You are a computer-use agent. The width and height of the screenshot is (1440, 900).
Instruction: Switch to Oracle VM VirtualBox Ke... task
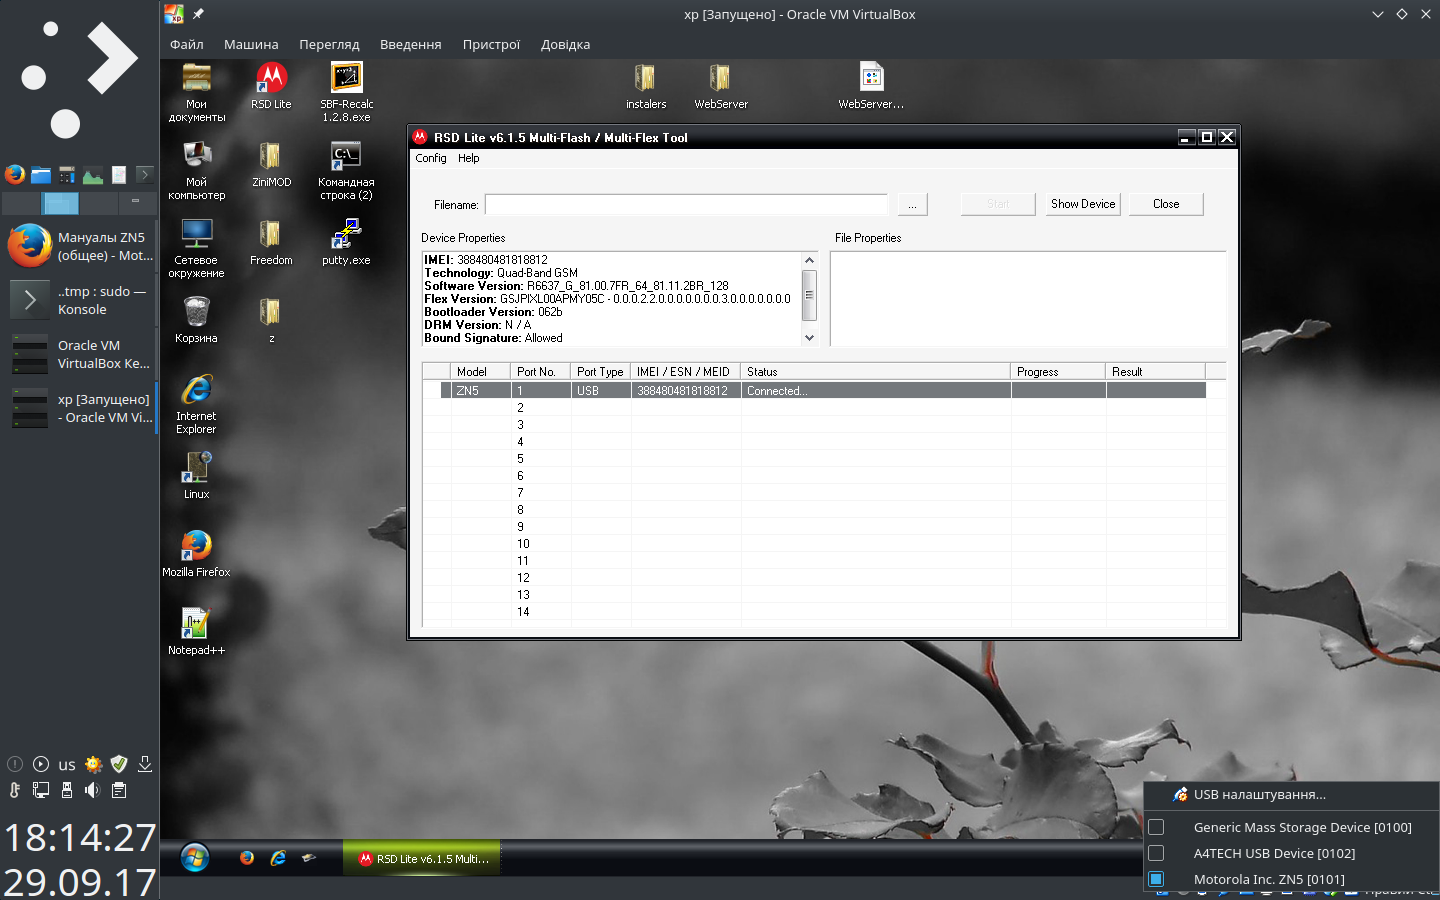pyautogui.click(x=80, y=354)
